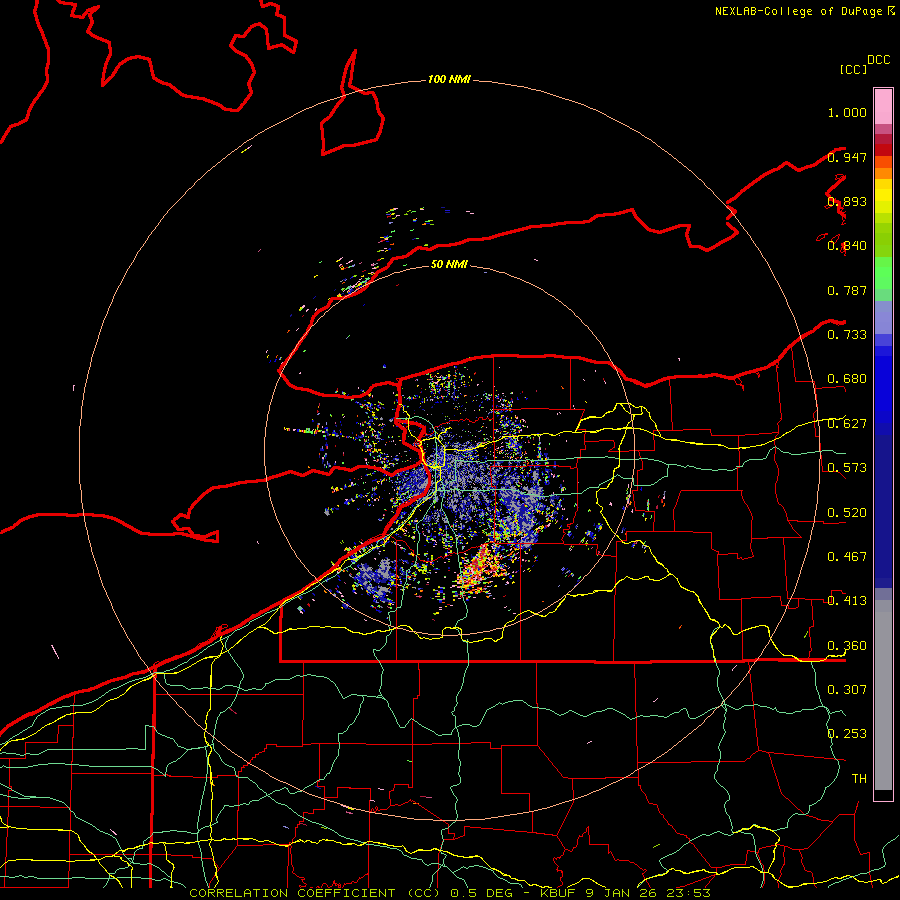Click the 0.253 scale value

pos(847,734)
